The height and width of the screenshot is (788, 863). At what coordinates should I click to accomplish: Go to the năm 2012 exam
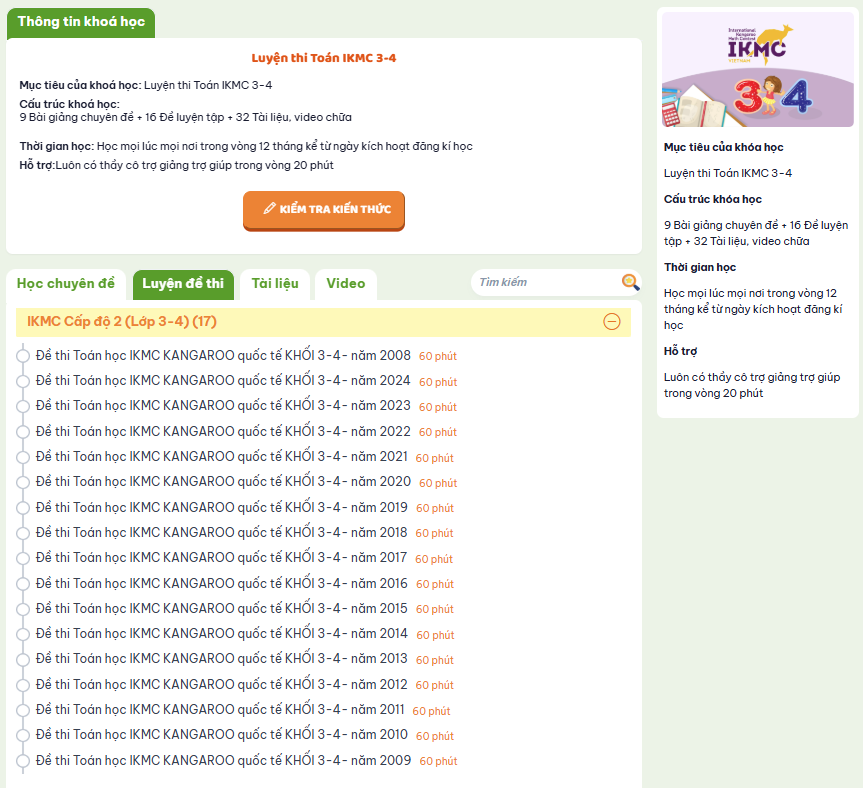point(222,685)
